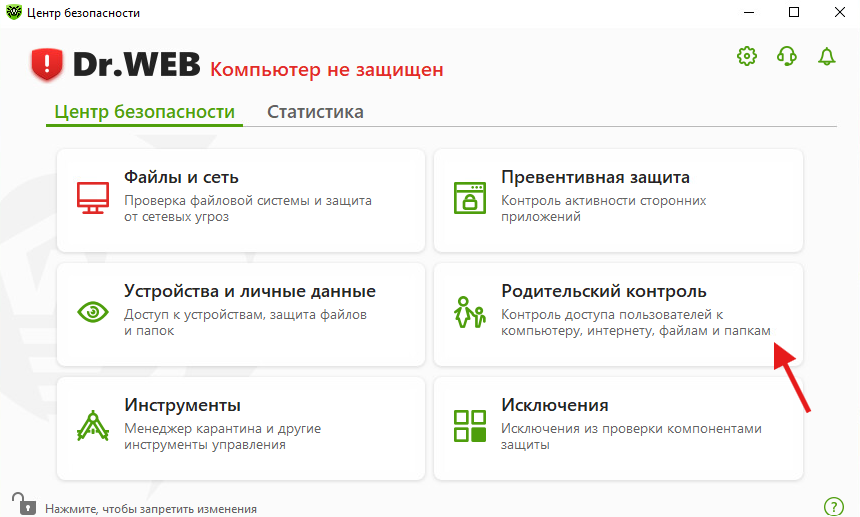Click the Dr.Web spider icon in title bar
The image size is (860, 517).
point(13,12)
